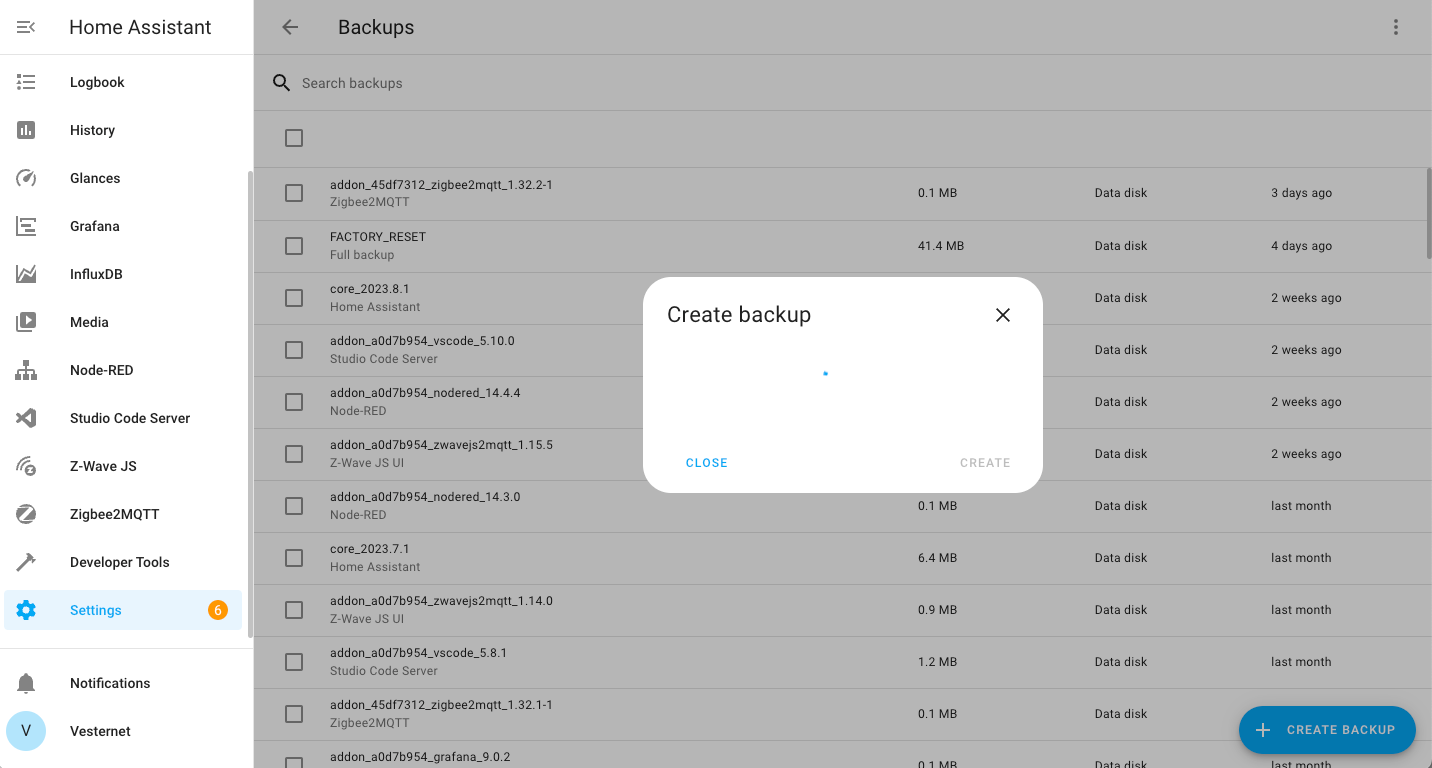Viewport: 1432px width, 768px height.
Task: Open the core_2023.7.1 backup name
Action: (x=369, y=549)
